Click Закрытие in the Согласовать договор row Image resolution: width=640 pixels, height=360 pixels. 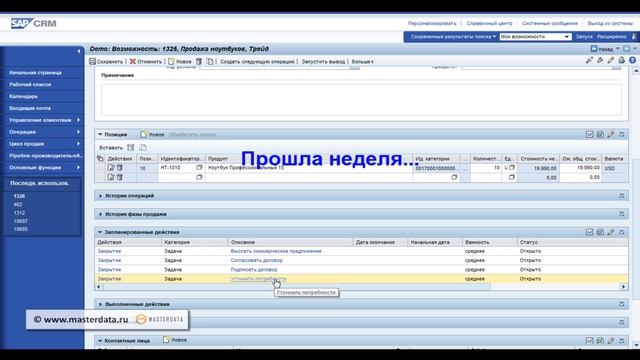[109, 260]
